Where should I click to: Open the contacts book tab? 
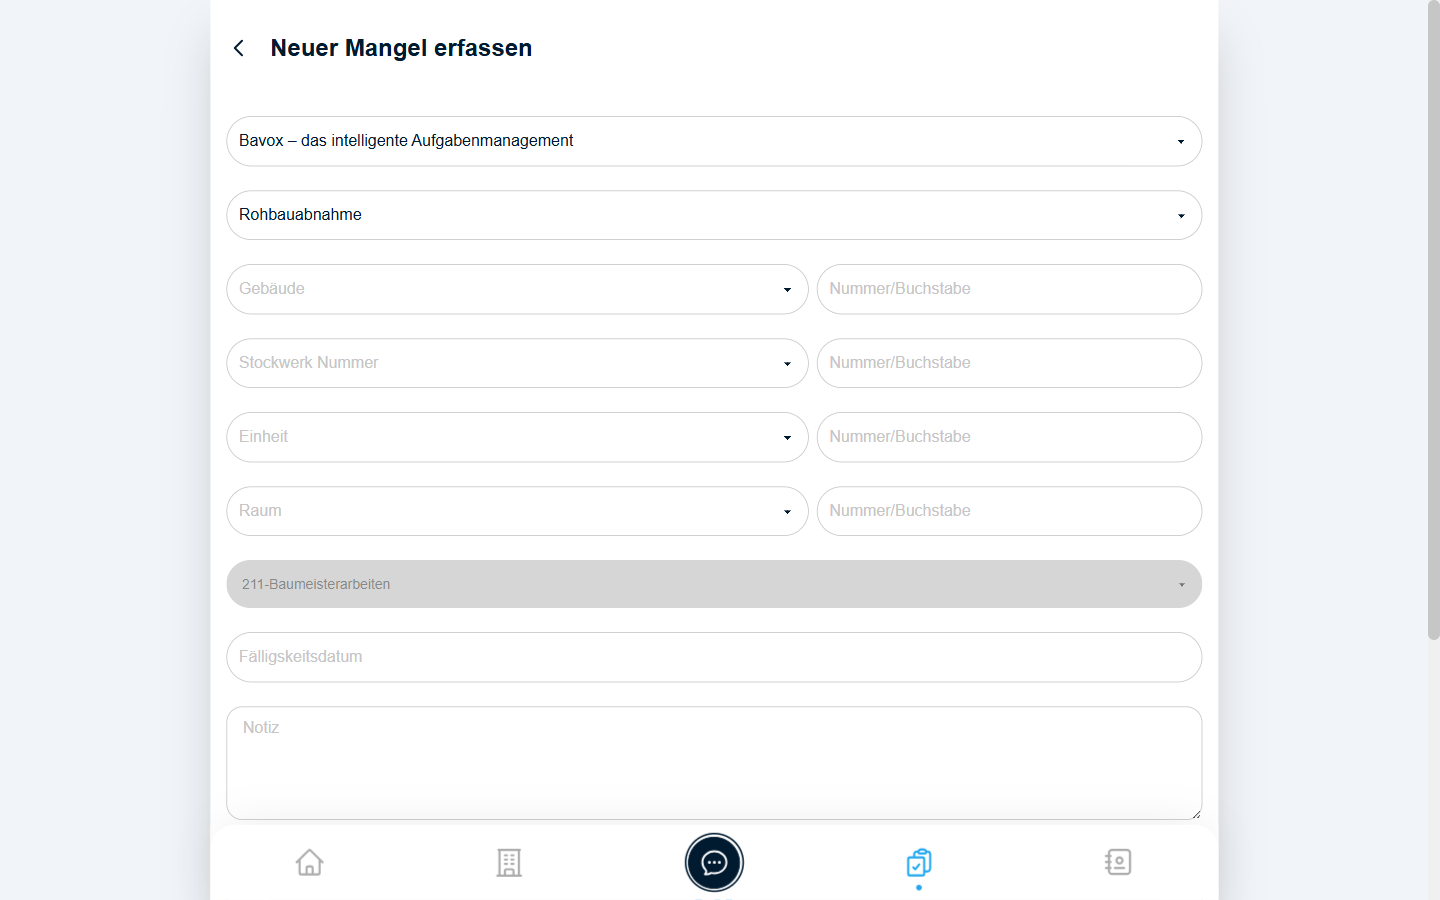pos(1118,862)
